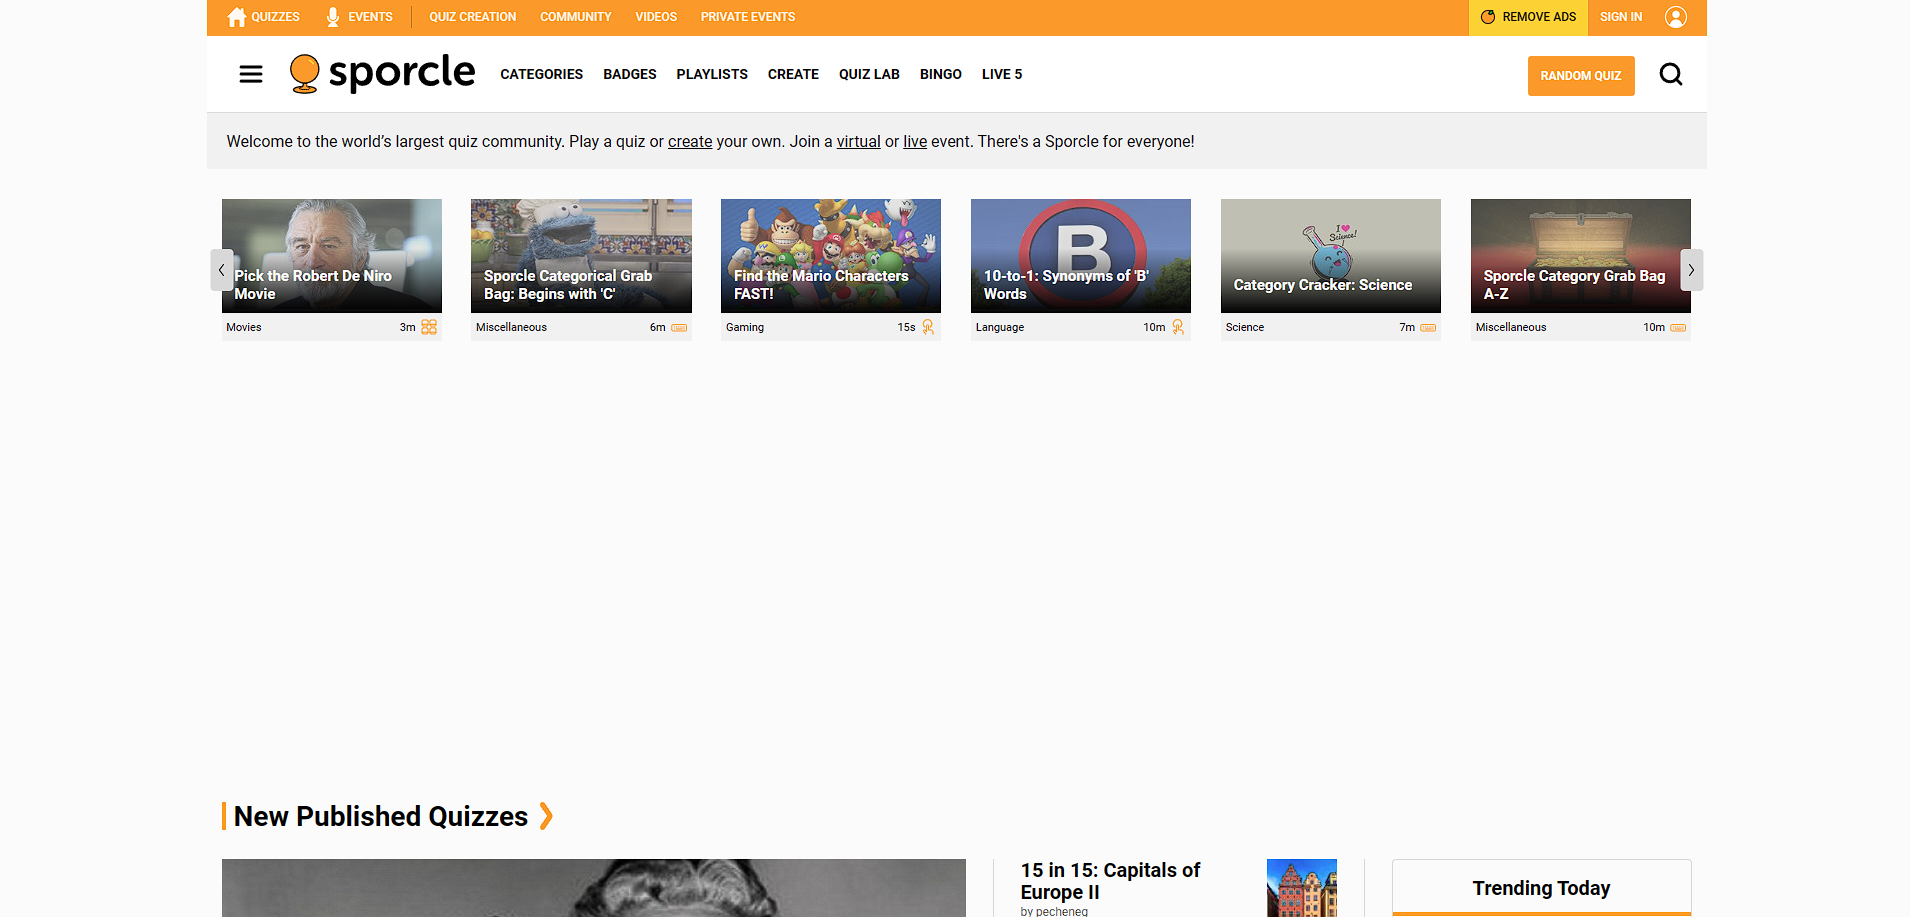Click quiz type icon on Gaming card
Viewport: 1910px width, 917px height.
coord(928,327)
